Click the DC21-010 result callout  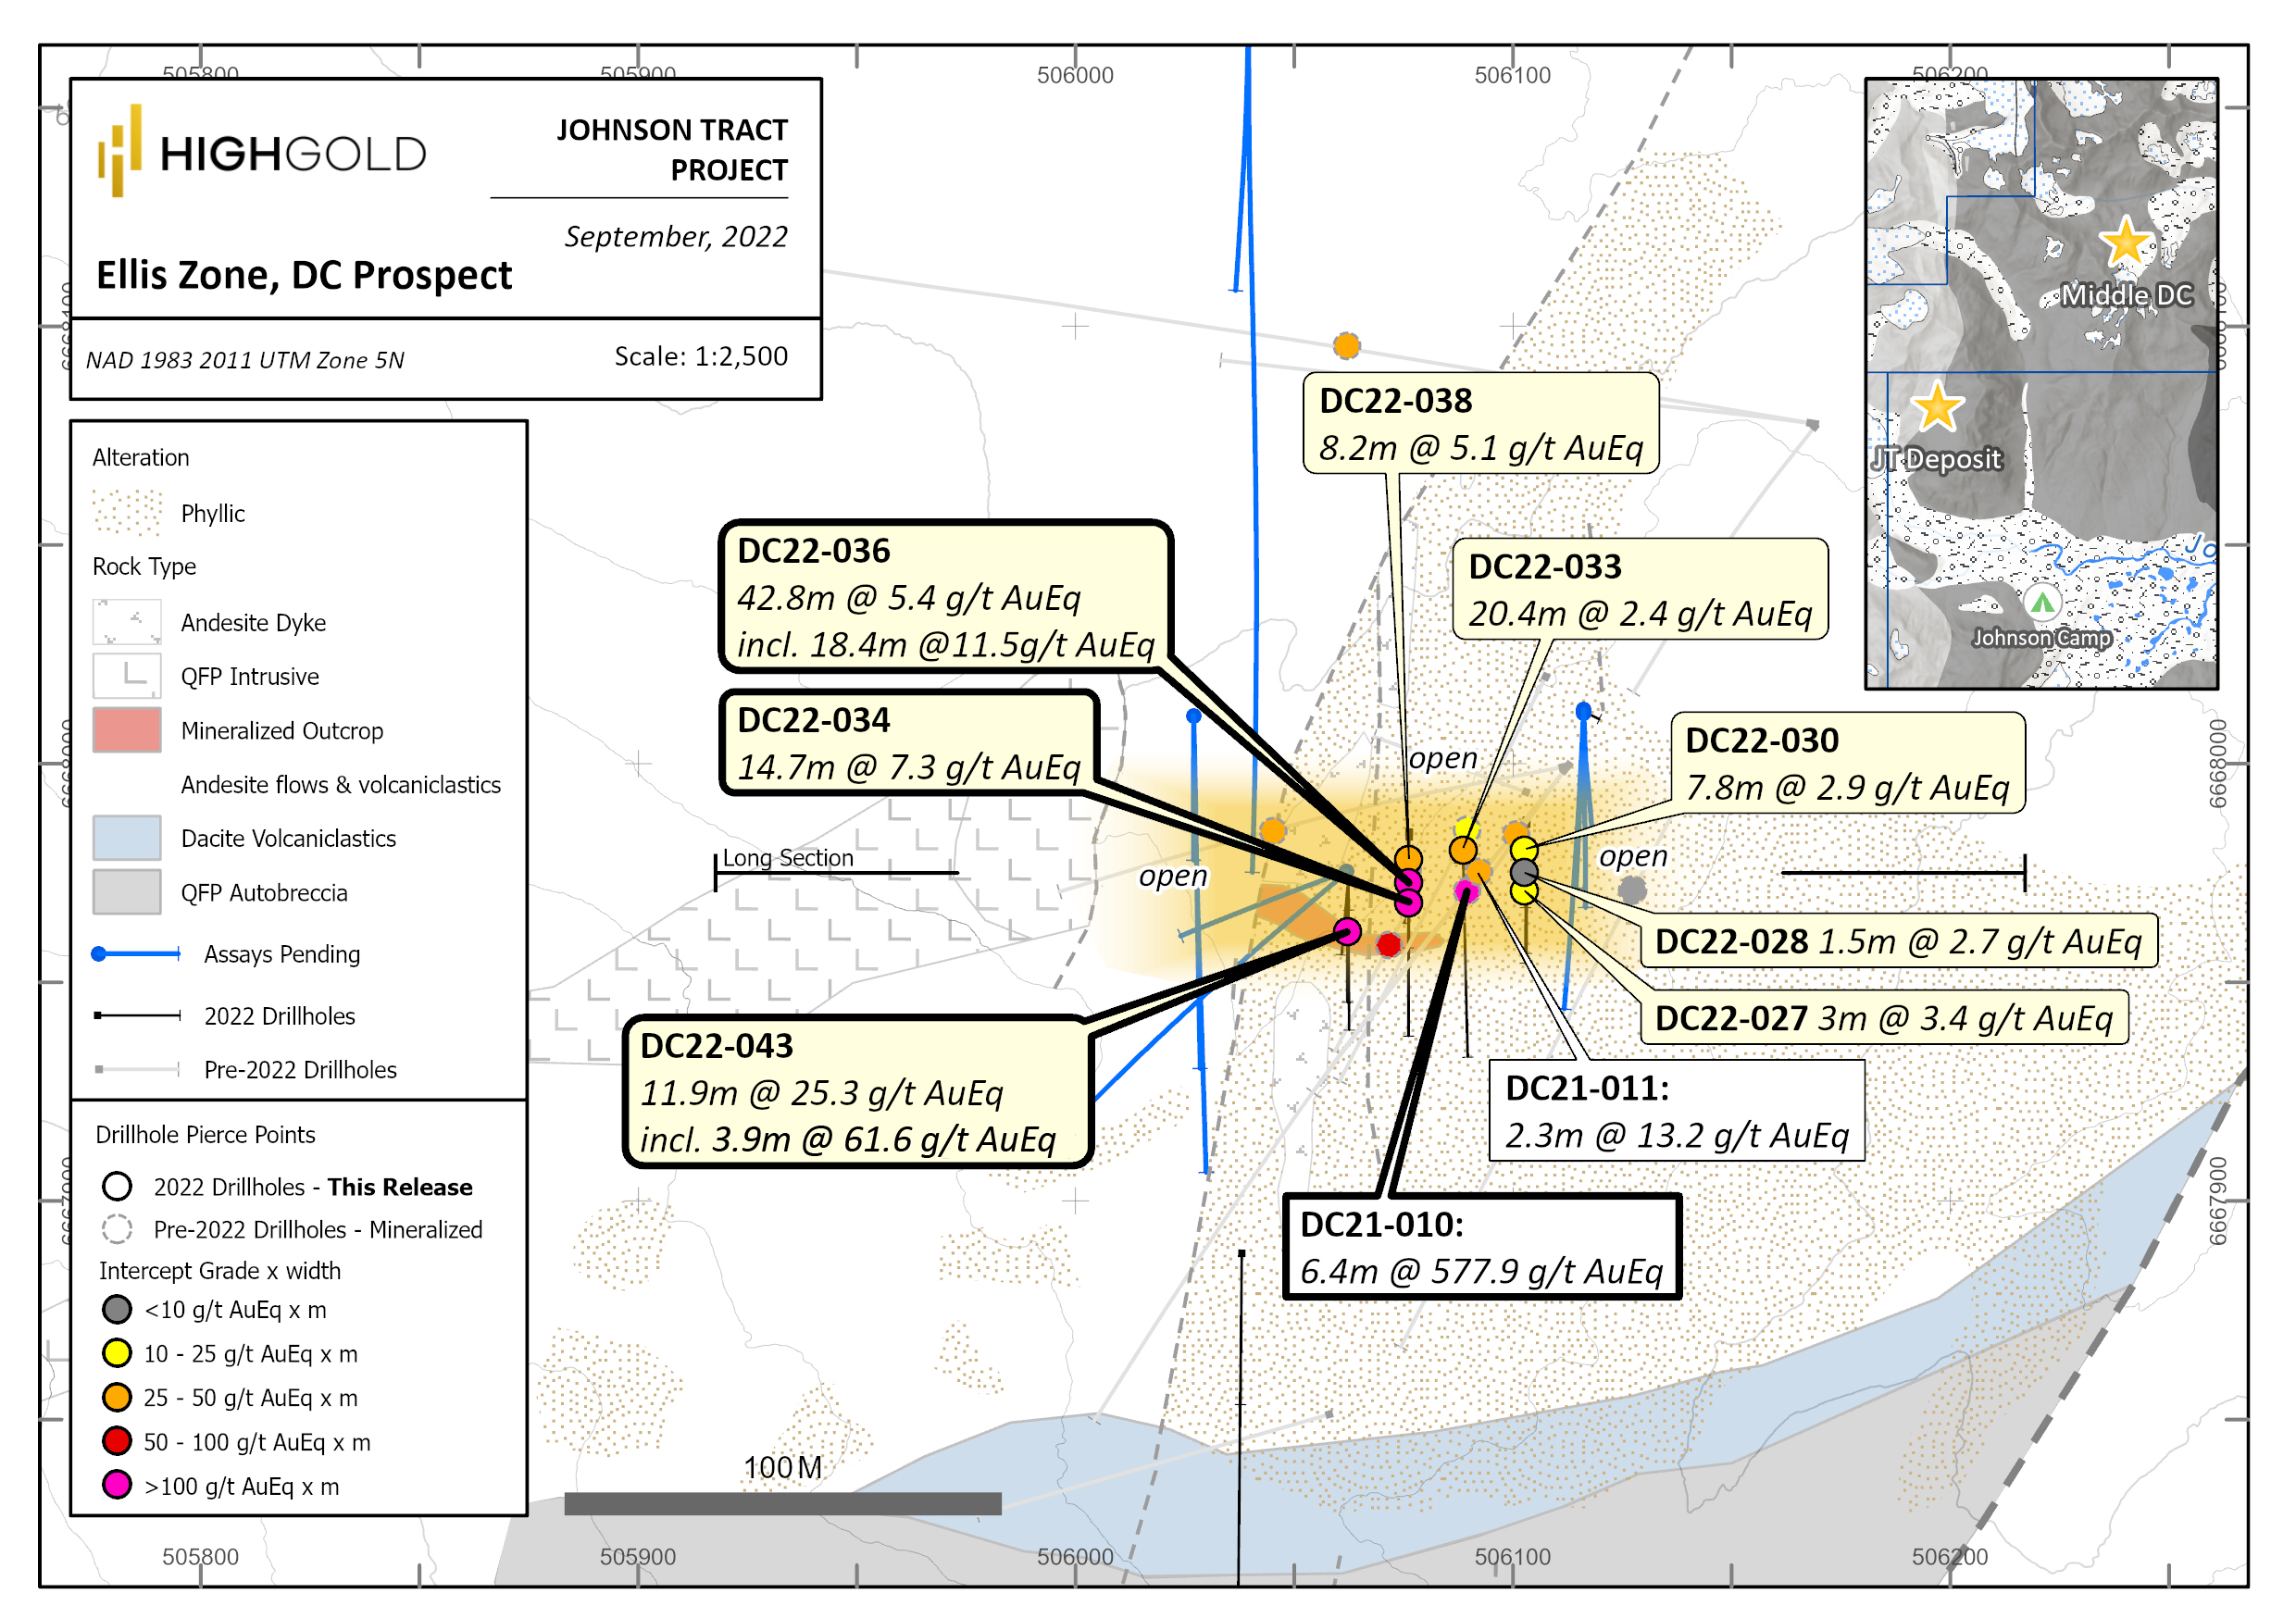(1481, 1247)
